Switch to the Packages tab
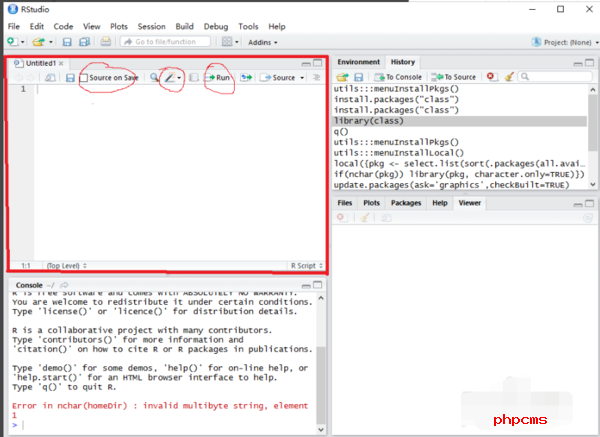Image resolution: width=600 pixels, height=437 pixels. click(406, 203)
